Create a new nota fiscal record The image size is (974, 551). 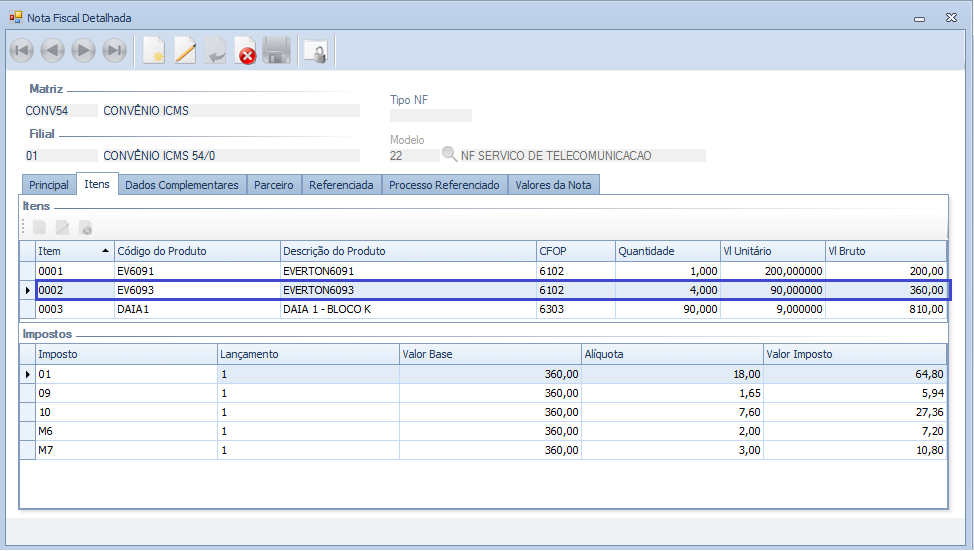pos(154,51)
